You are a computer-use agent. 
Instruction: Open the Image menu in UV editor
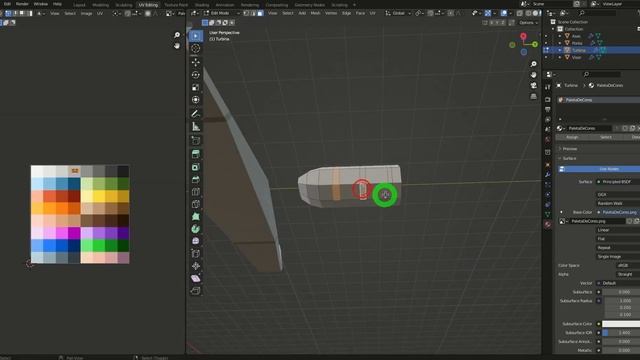point(86,13)
